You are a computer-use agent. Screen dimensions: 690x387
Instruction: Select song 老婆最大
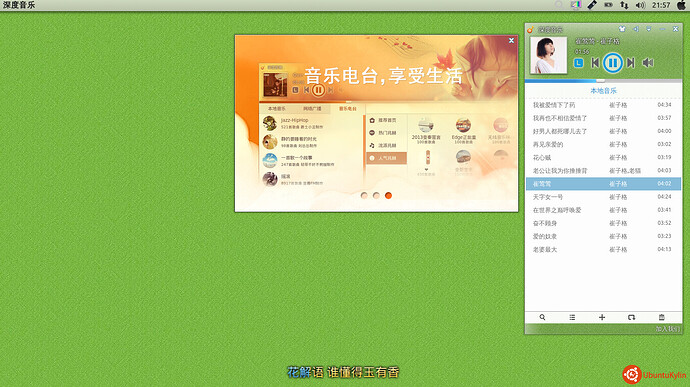pyautogui.click(x=603, y=250)
